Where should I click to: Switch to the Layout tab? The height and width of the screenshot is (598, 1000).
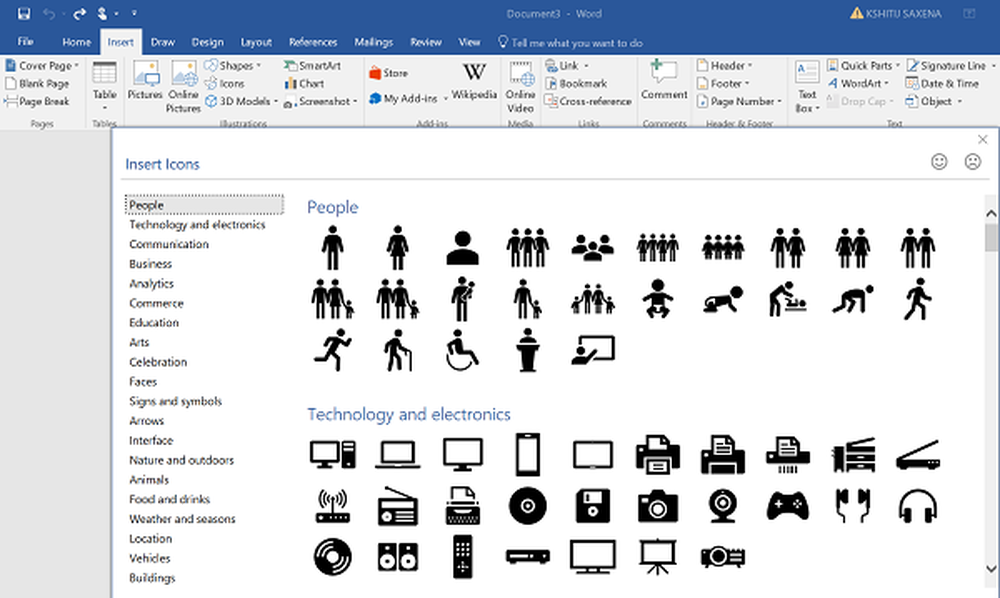(x=256, y=42)
